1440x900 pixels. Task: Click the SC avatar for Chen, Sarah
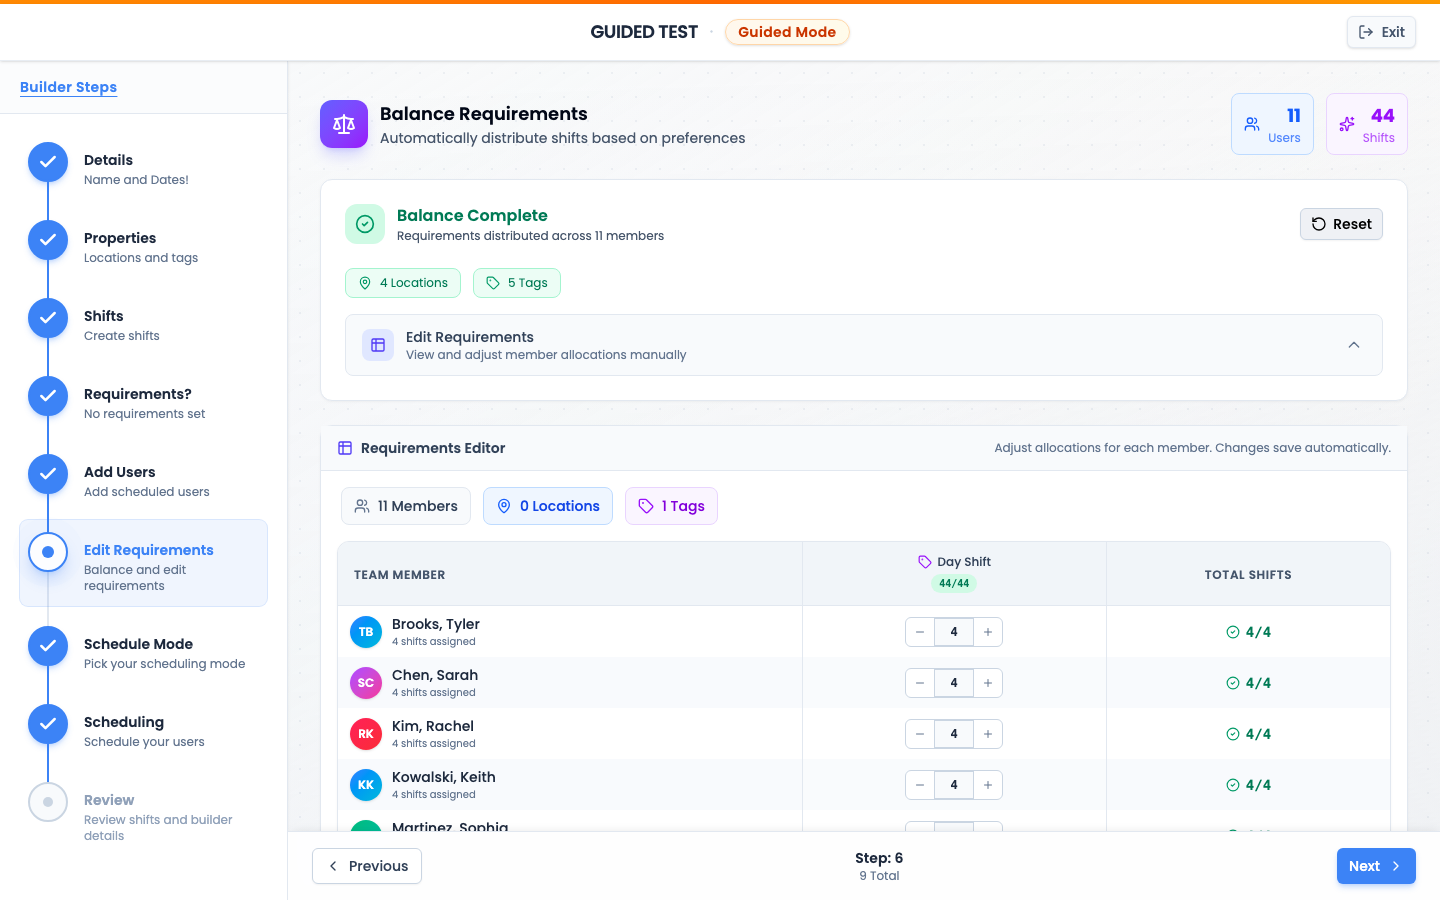point(366,683)
